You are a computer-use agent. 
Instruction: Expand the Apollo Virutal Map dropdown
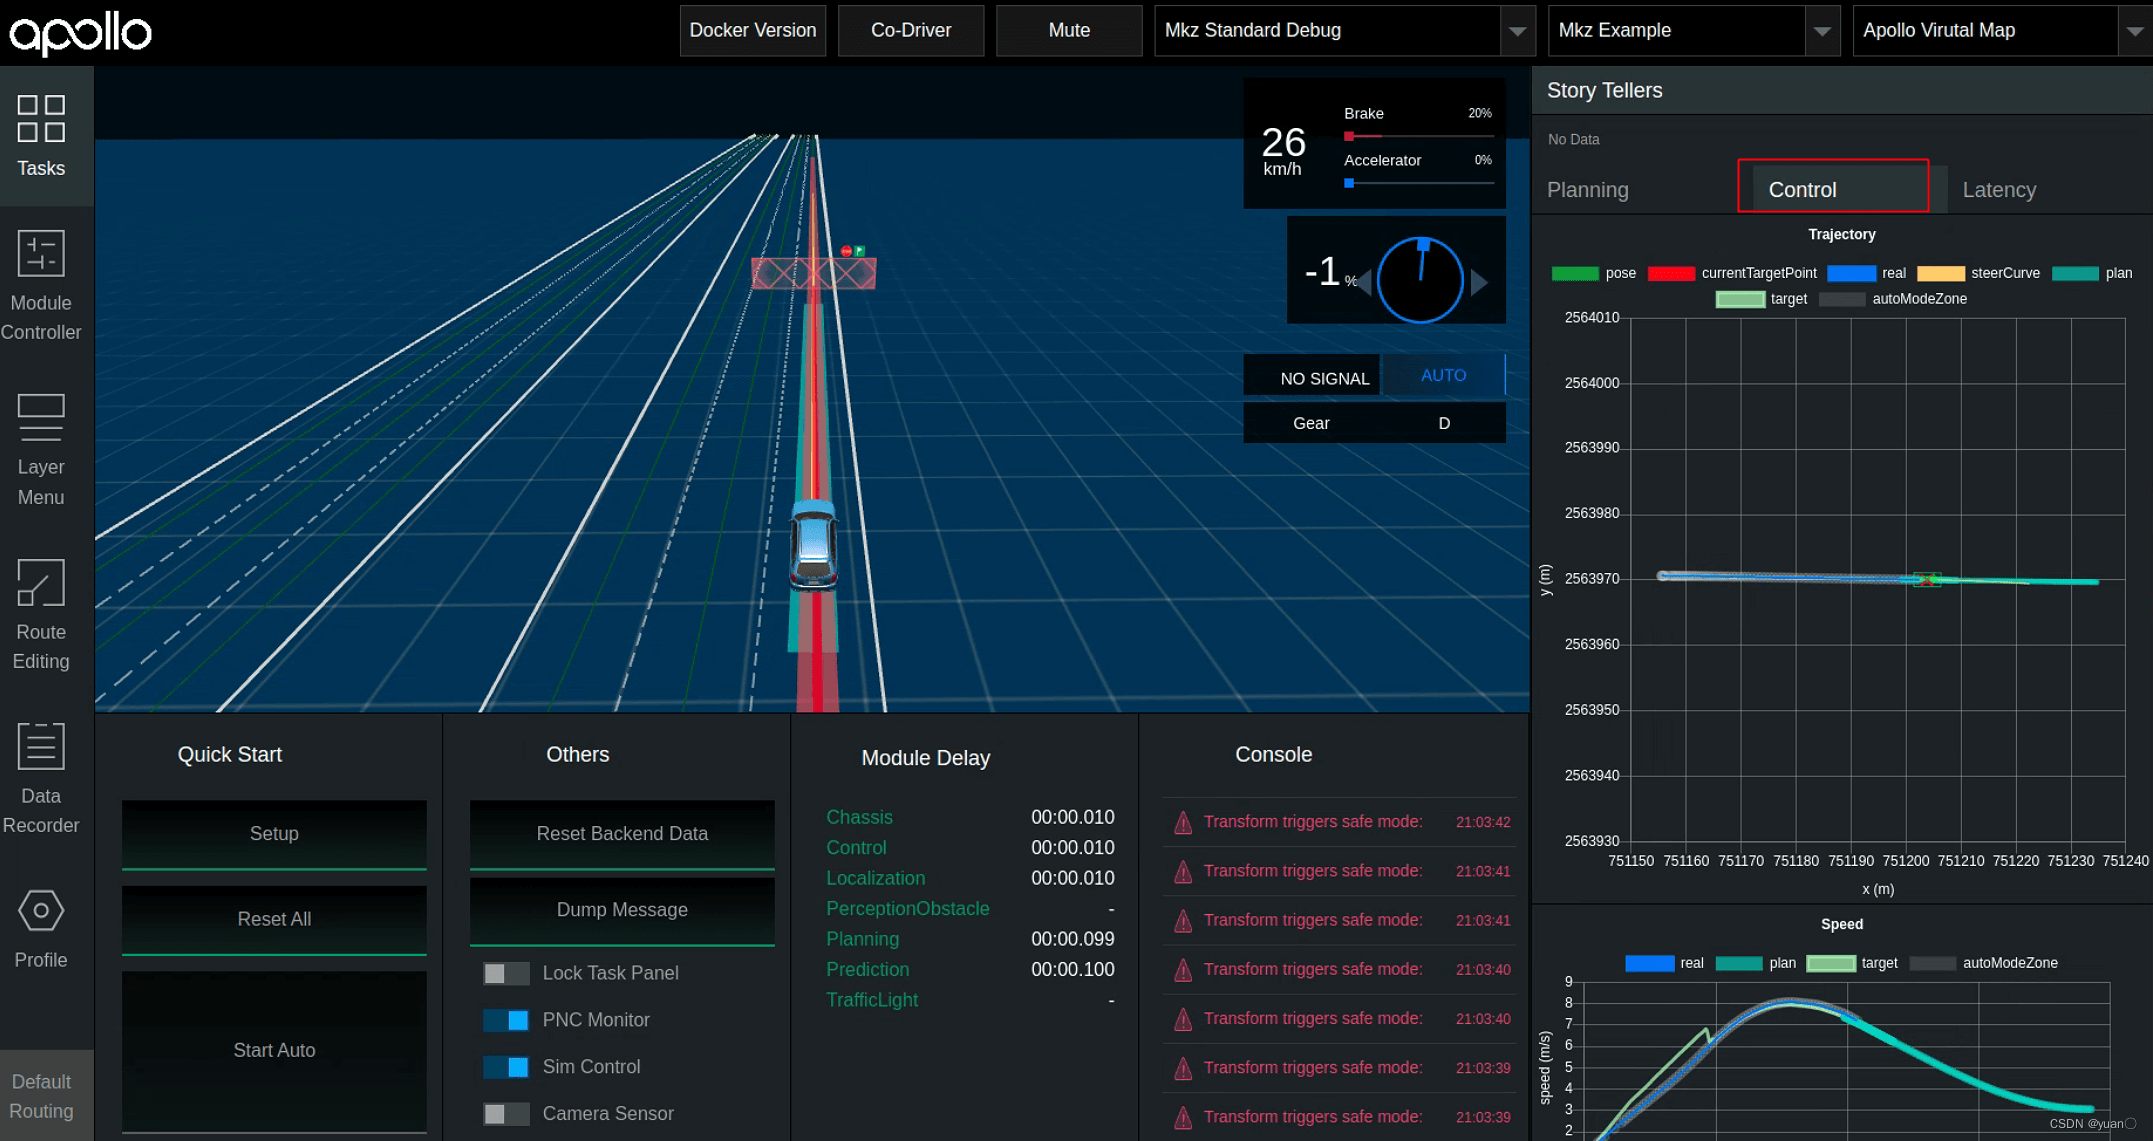[2134, 31]
